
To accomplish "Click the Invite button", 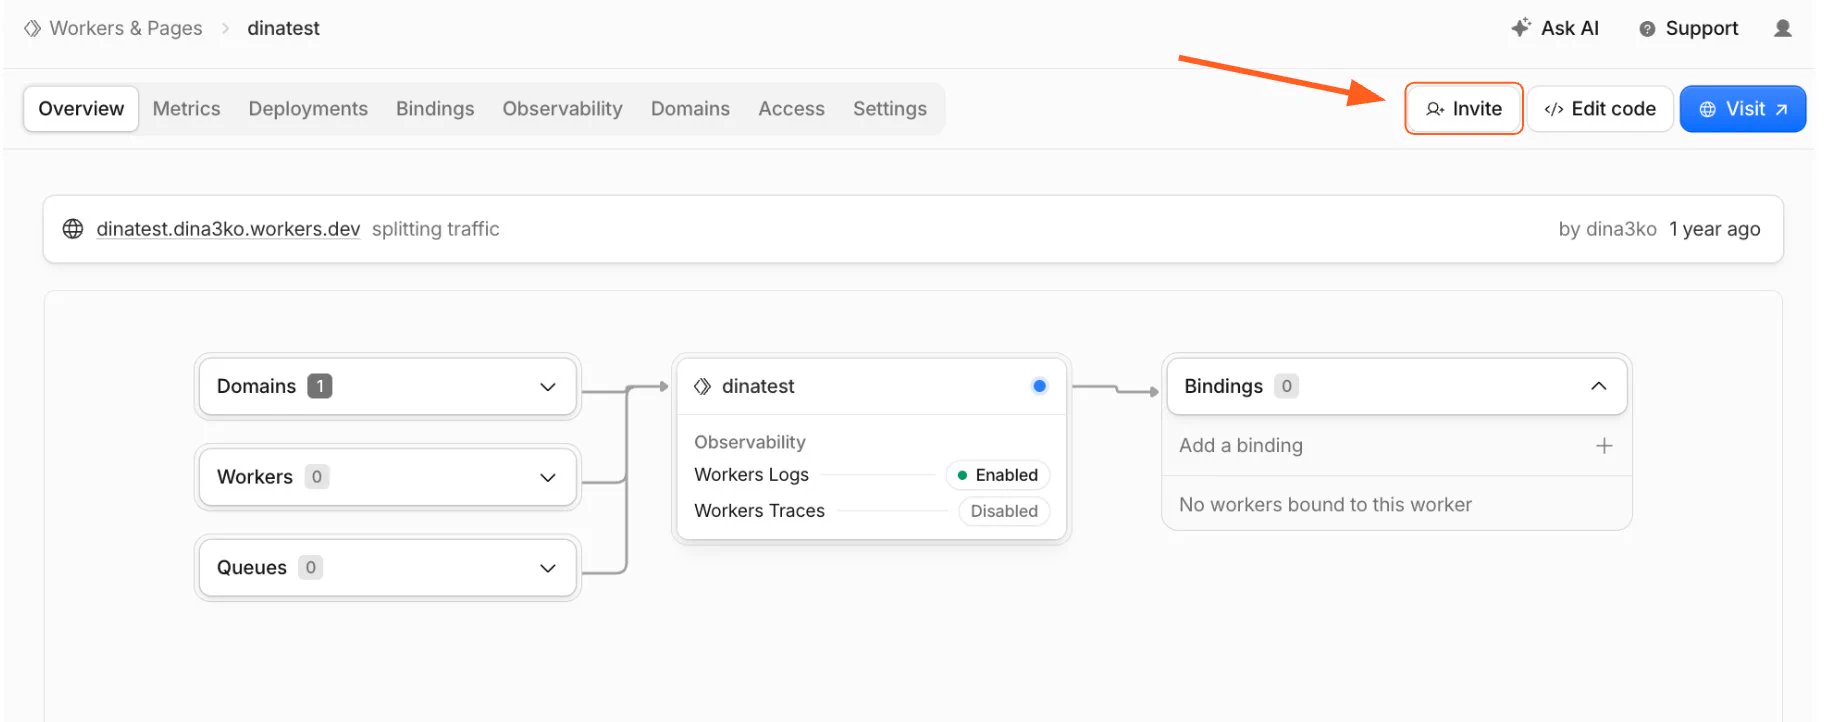I will [1464, 109].
